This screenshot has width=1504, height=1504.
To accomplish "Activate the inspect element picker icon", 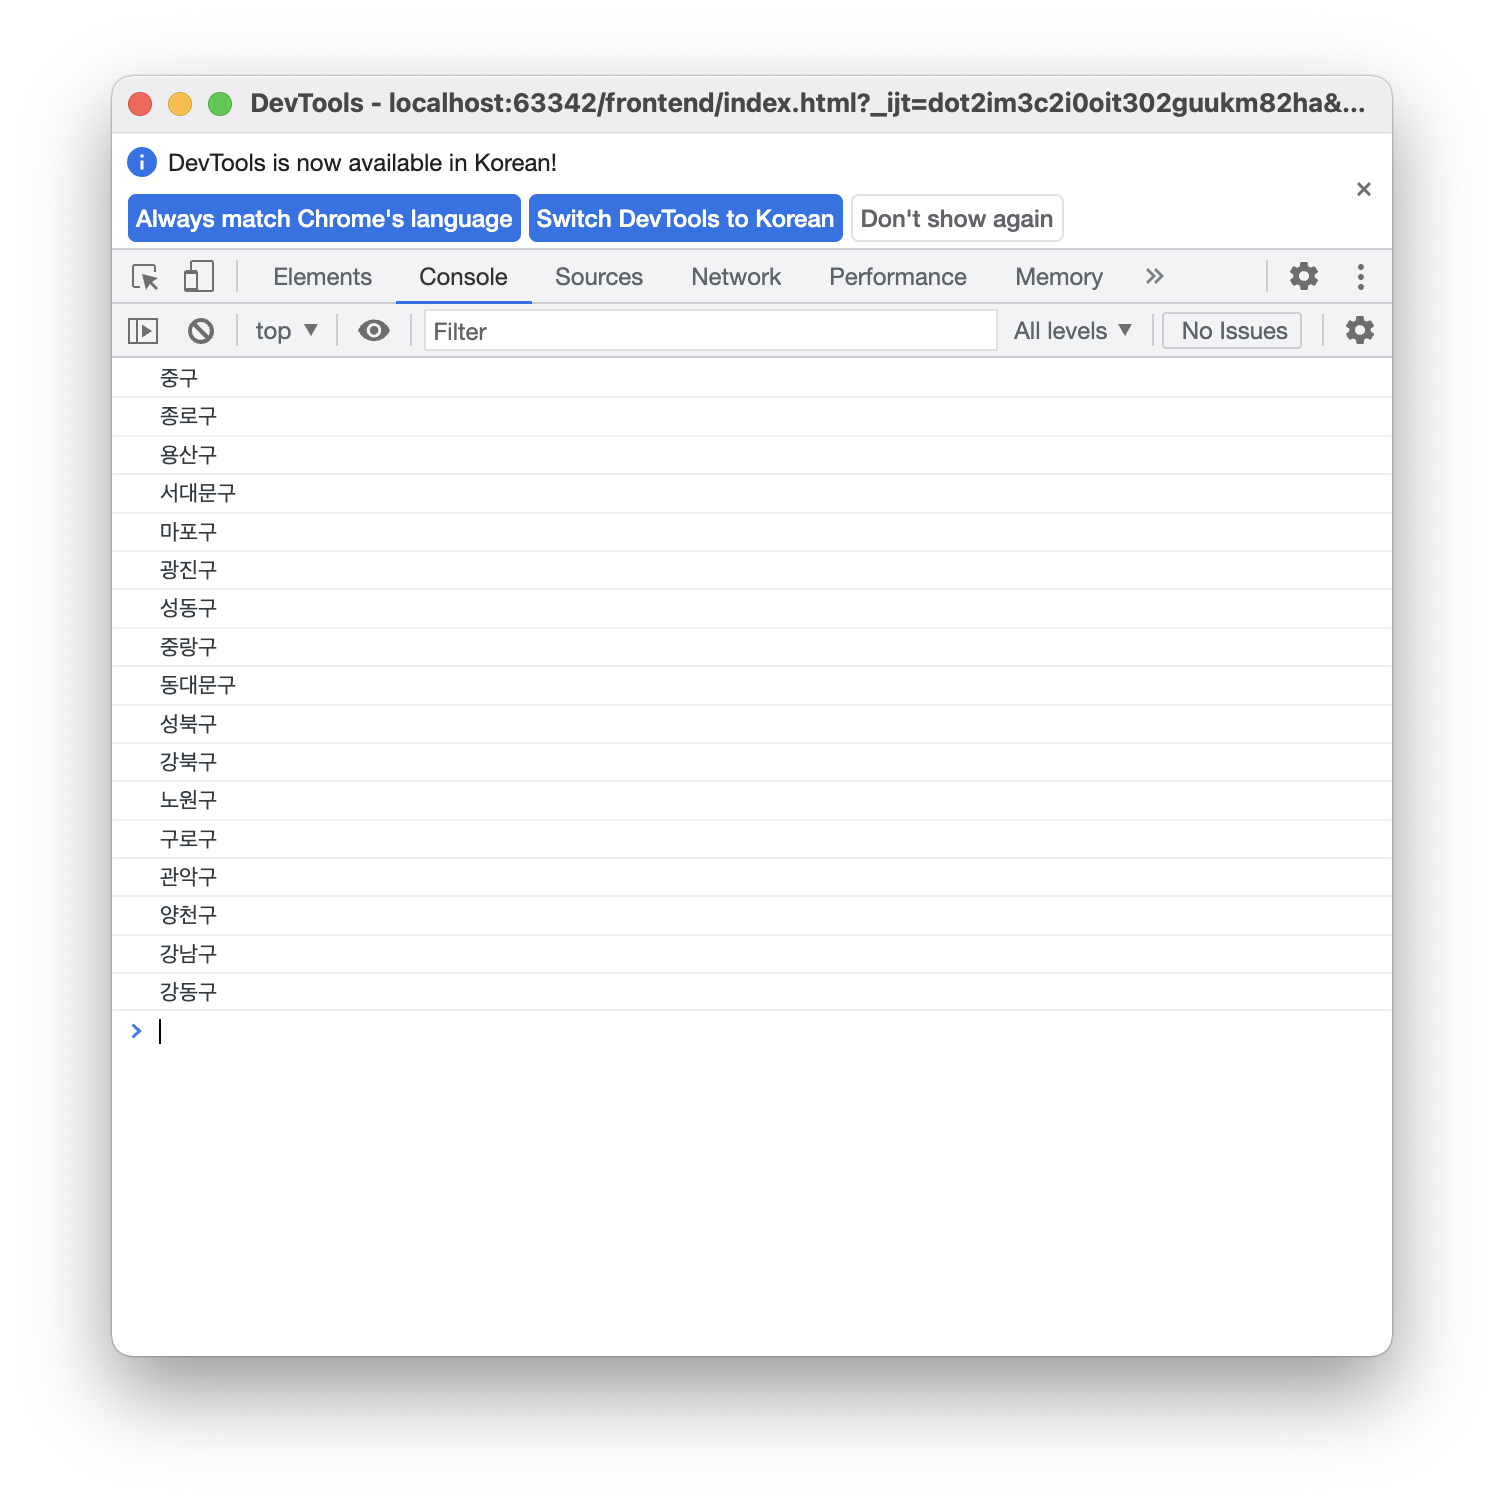I will pos(145,277).
